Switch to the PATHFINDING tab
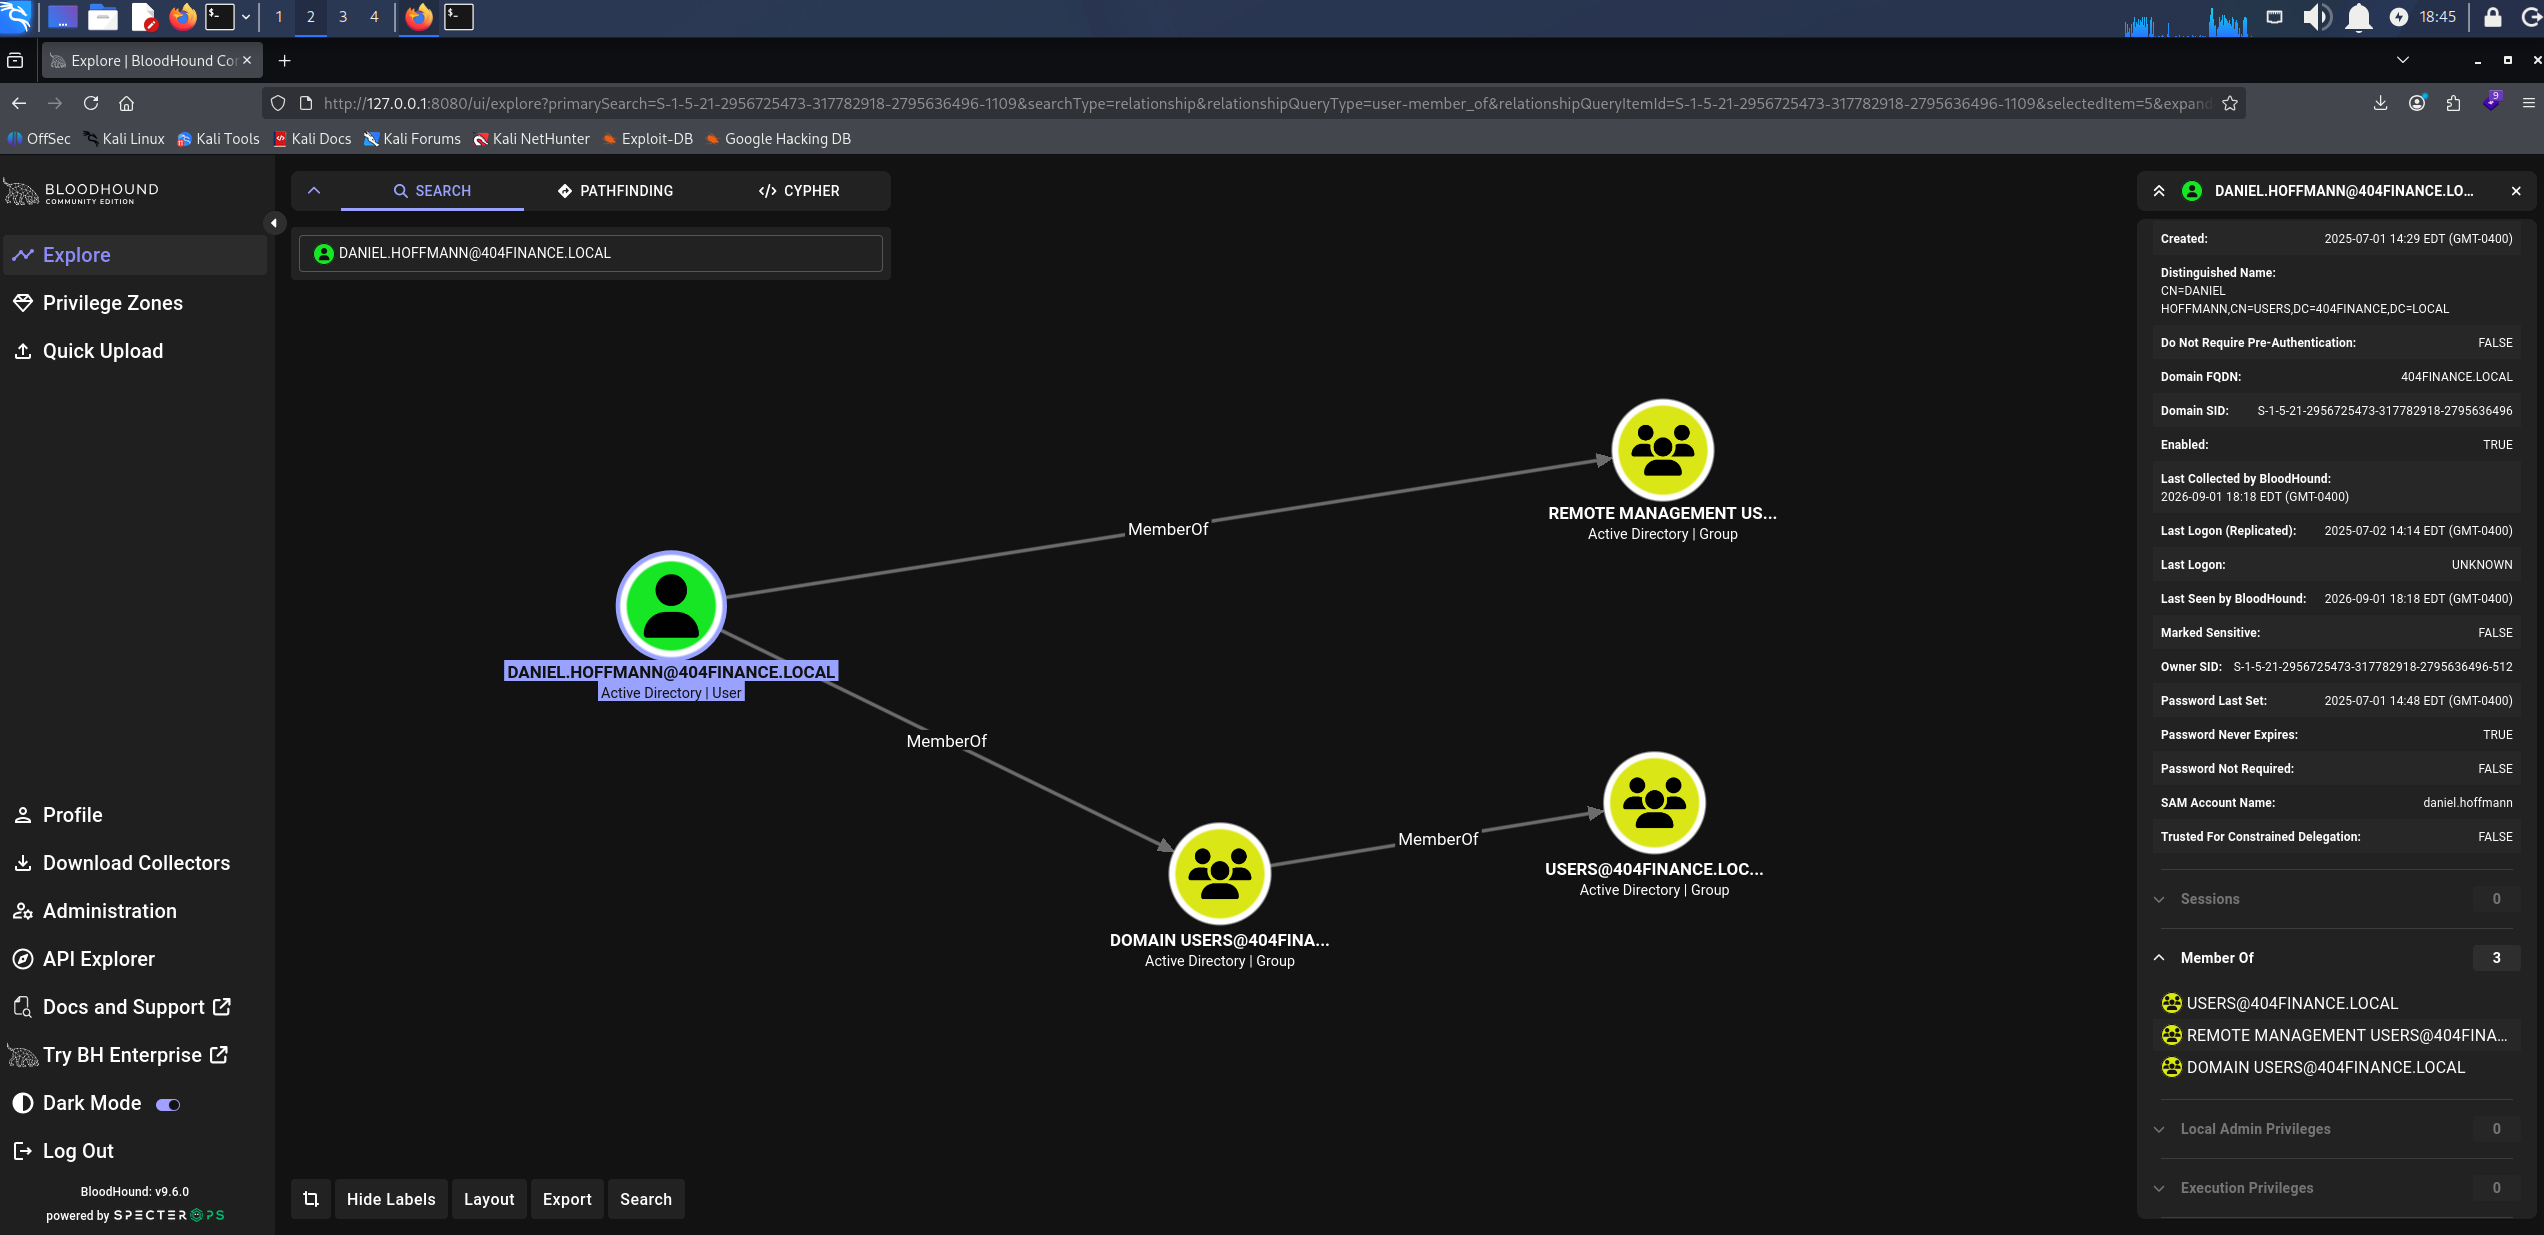This screenshot has height=1235, width=2544. click(615, 191)
